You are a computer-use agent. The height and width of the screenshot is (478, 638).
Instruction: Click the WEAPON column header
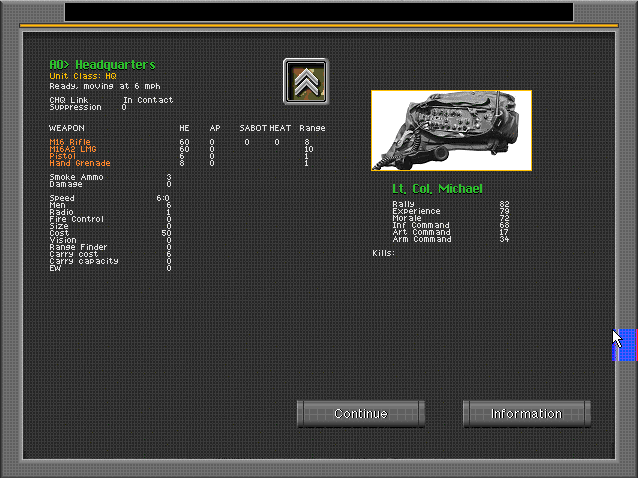[x=67, y=128]
